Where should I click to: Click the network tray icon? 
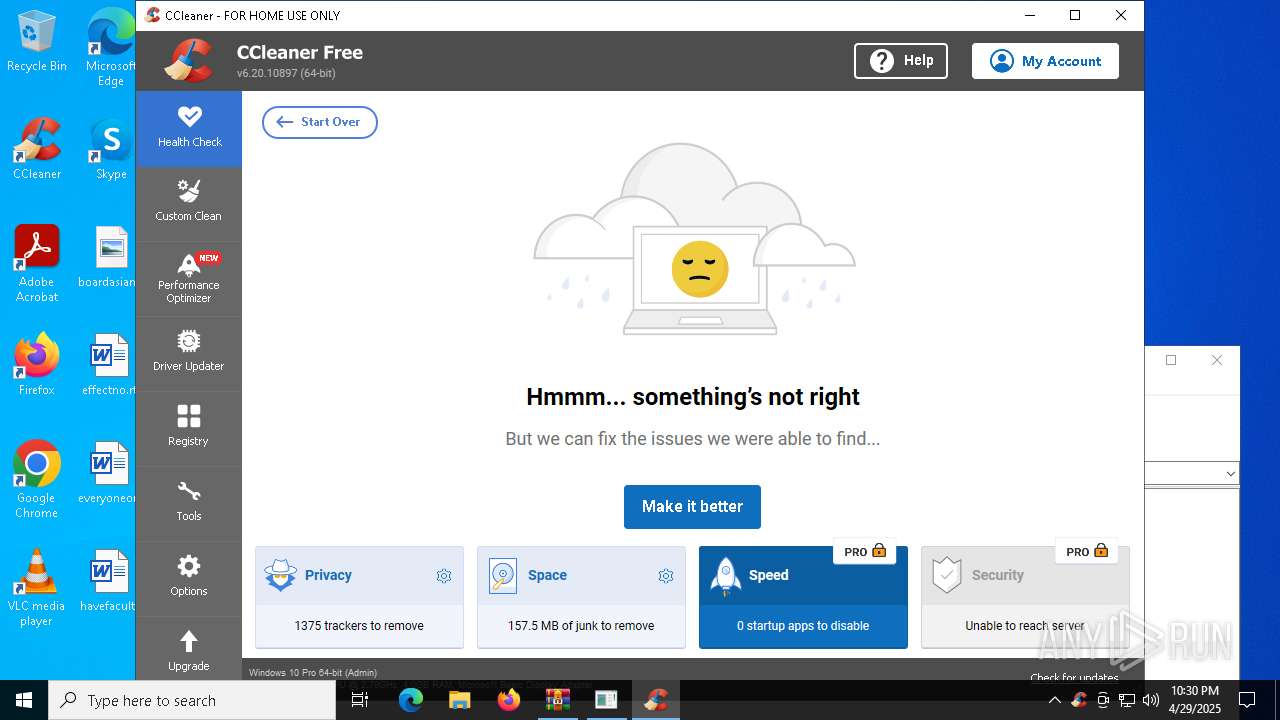coord(1127,700)
